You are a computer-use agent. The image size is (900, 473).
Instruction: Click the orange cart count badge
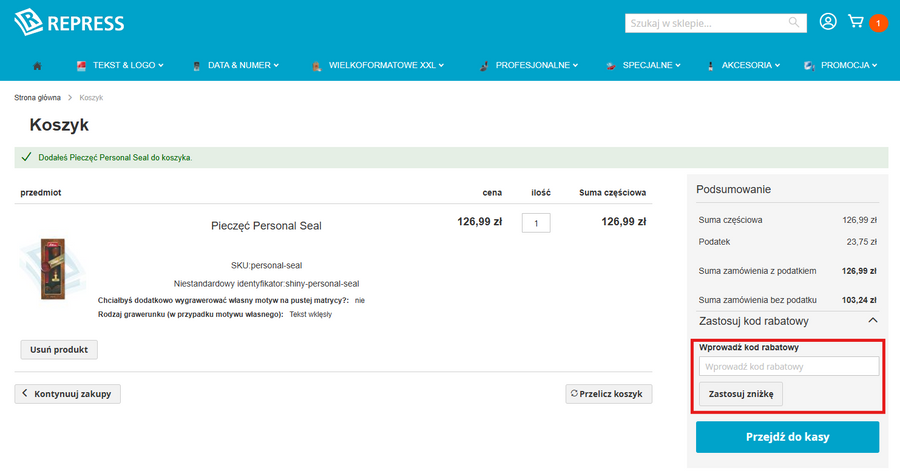878,23
